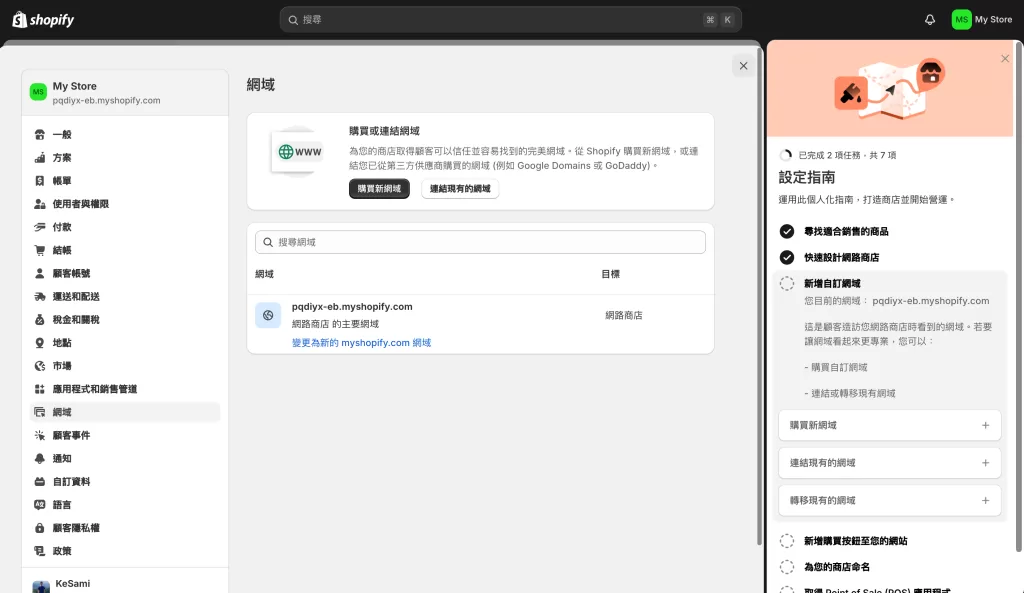The image size is (1024, 593).
Task: Click 連結現有的網域 button in card
Action: click(460, 189)
